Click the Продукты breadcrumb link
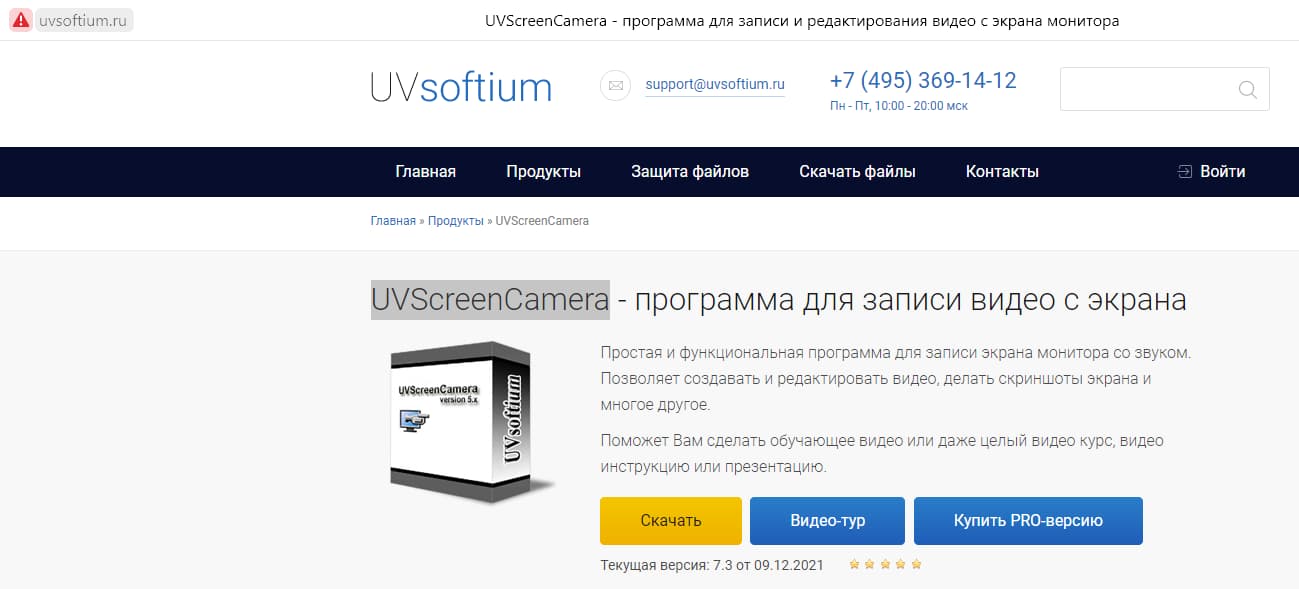 click(456, 221)
